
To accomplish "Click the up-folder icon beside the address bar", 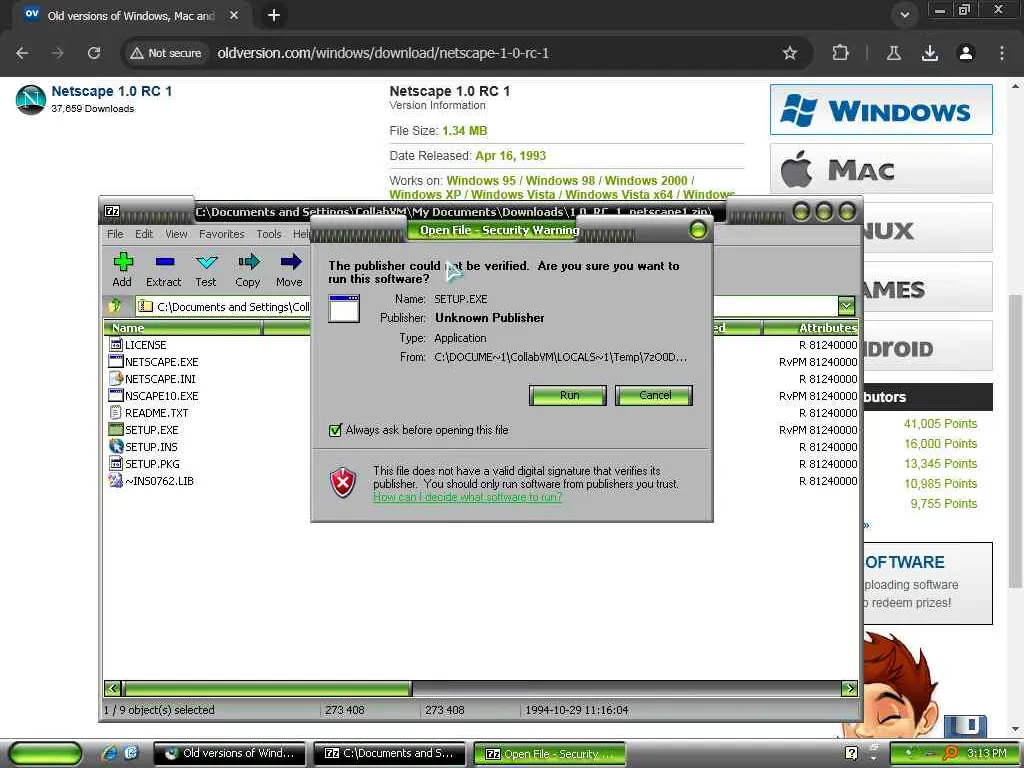I will tap(116, 306).
